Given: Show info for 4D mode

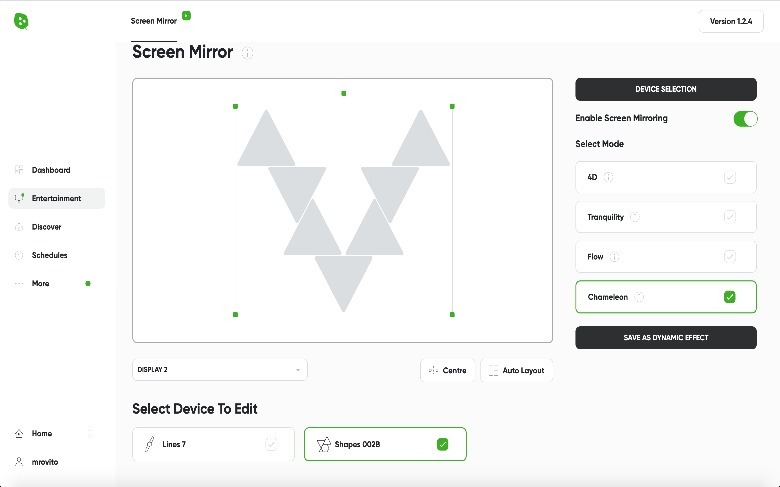Looking at the screenshot, I should pyautogui.click(x=608, y=177).
